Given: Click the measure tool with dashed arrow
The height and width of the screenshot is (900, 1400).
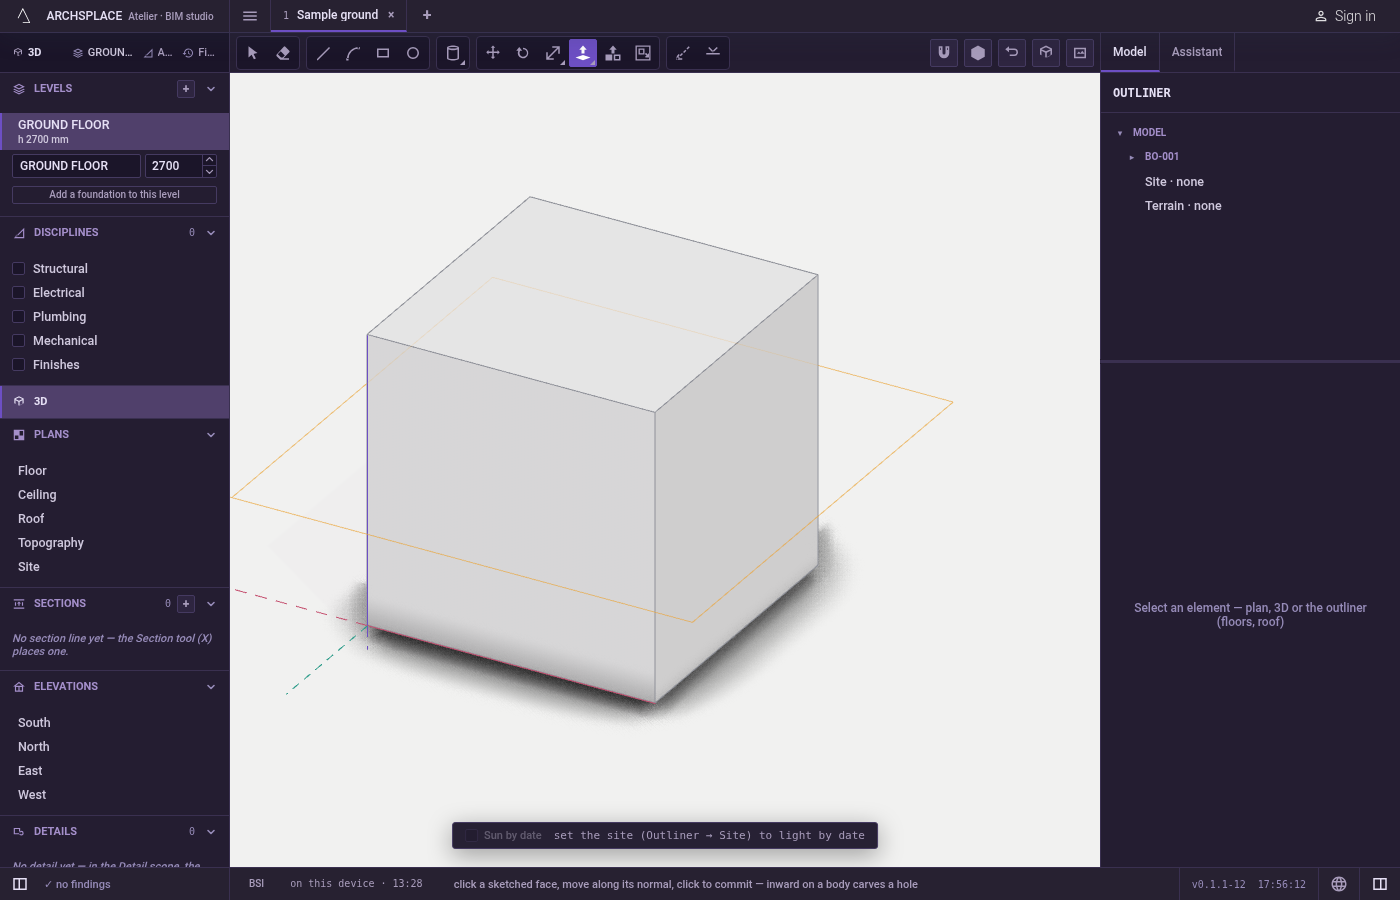Looking at the screenshot, I should pos(683,53).
